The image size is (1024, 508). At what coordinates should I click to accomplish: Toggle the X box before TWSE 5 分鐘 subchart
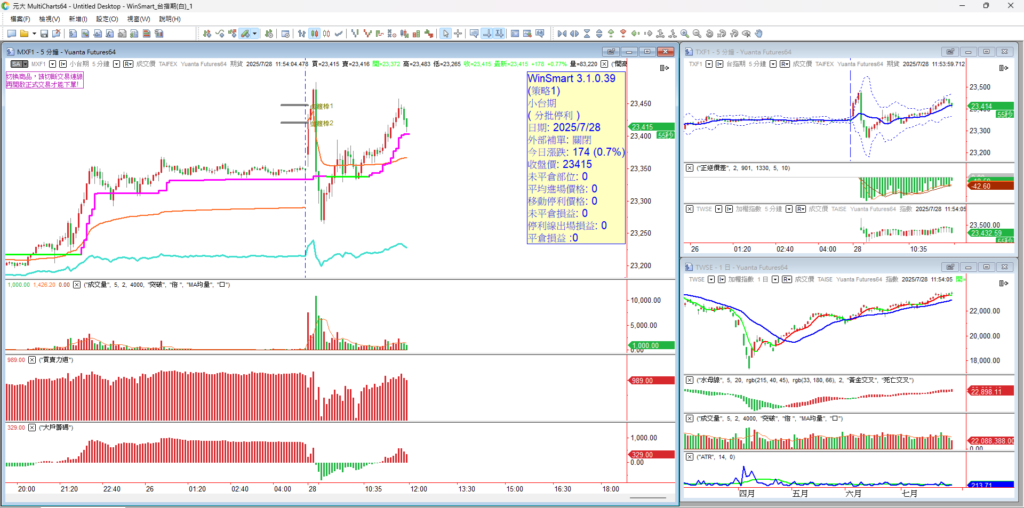pos(690,209)
